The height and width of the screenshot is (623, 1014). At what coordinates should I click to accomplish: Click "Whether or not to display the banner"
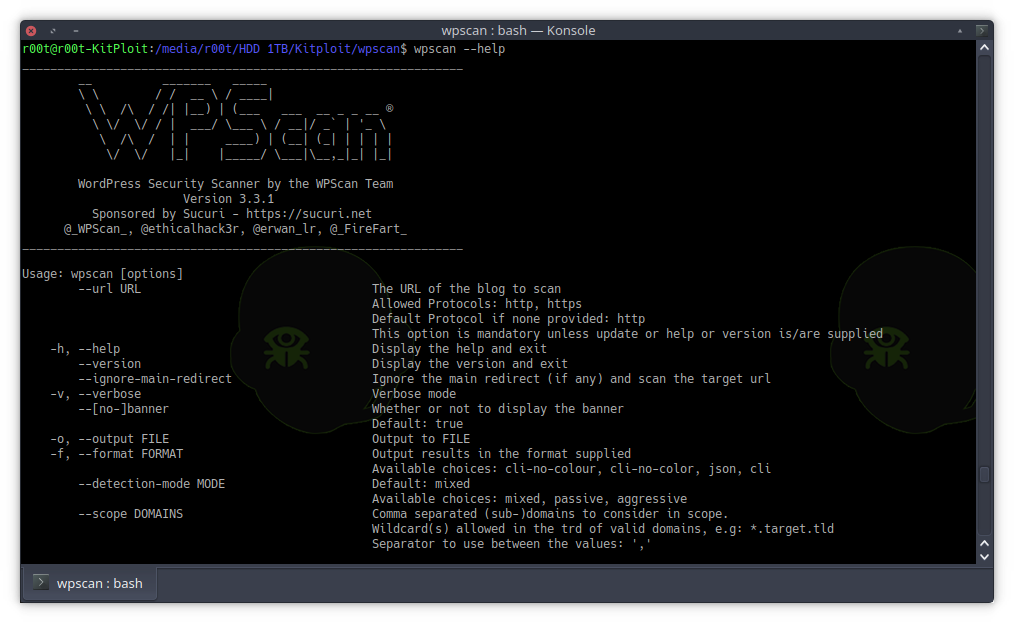click(x=498, y=408)
